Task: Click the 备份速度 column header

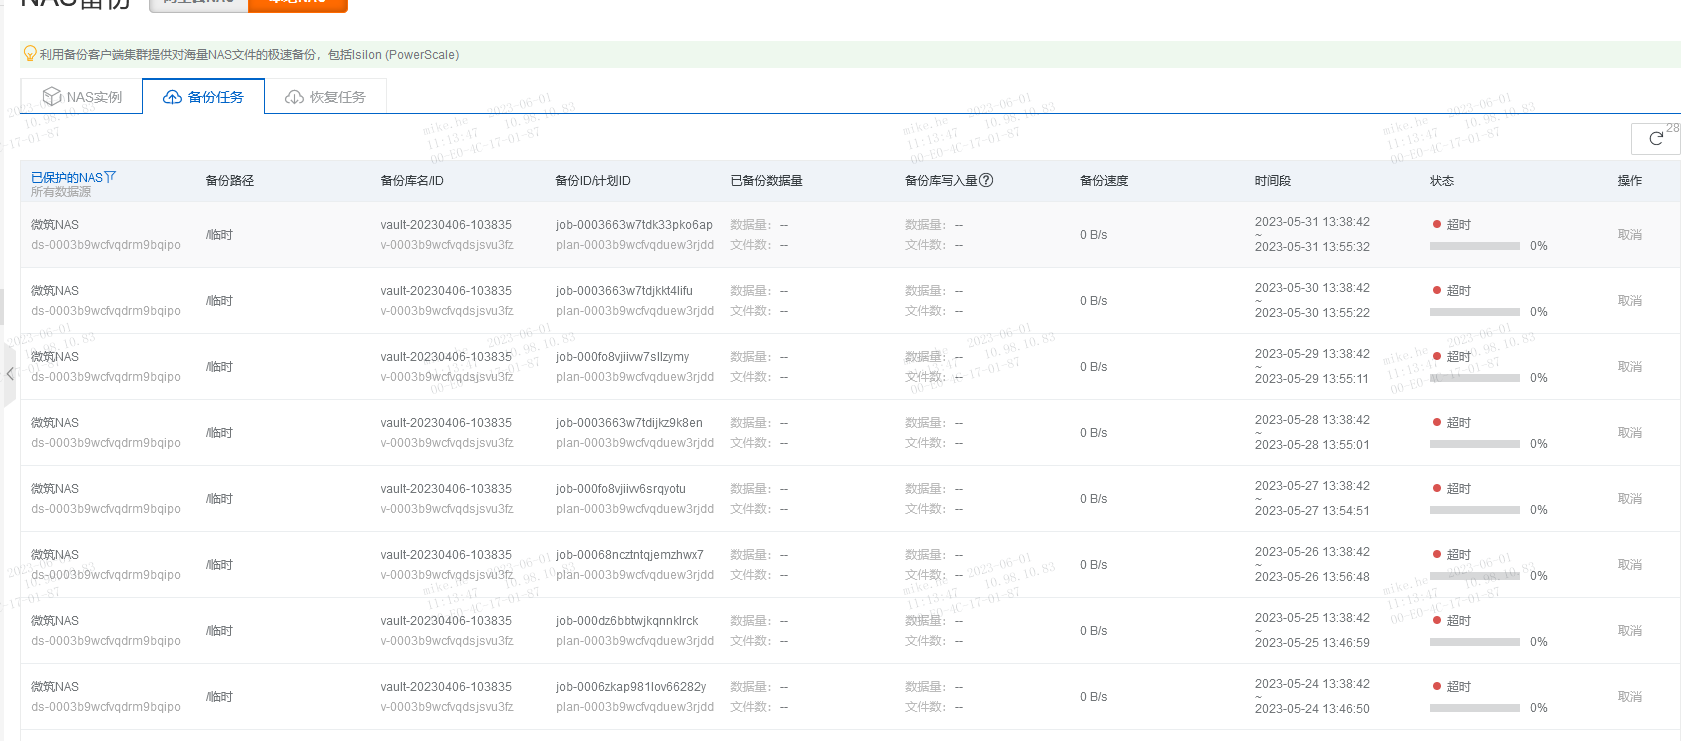Action: tap(1104, 181)
